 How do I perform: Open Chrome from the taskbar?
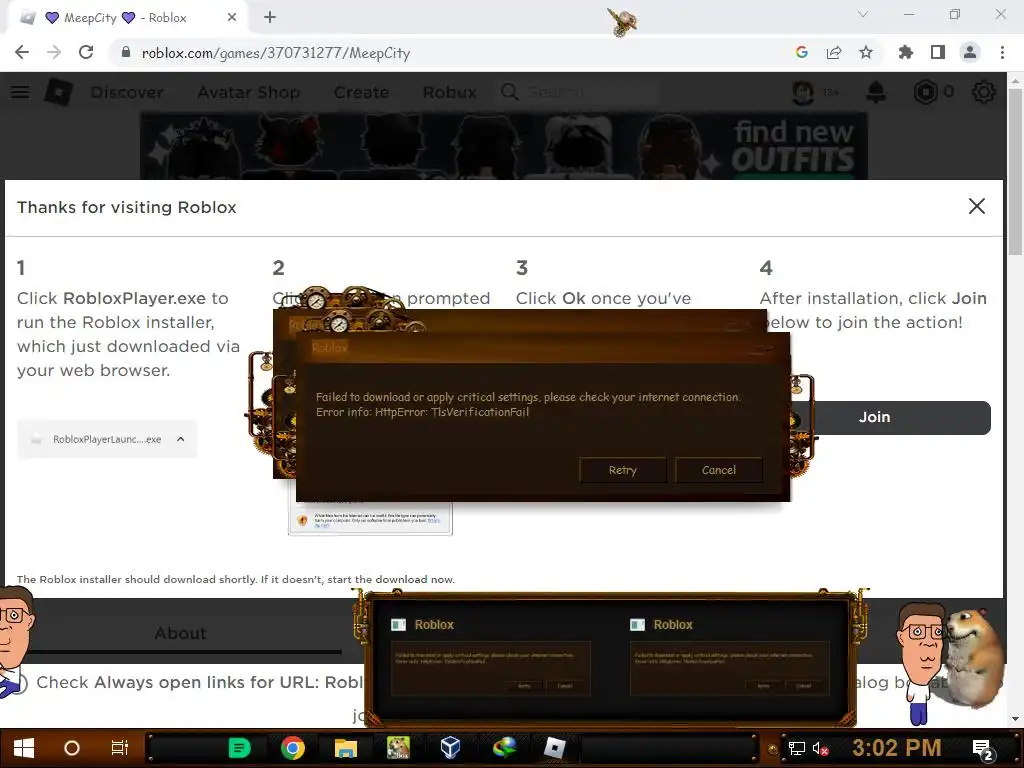tap(293, 748)
